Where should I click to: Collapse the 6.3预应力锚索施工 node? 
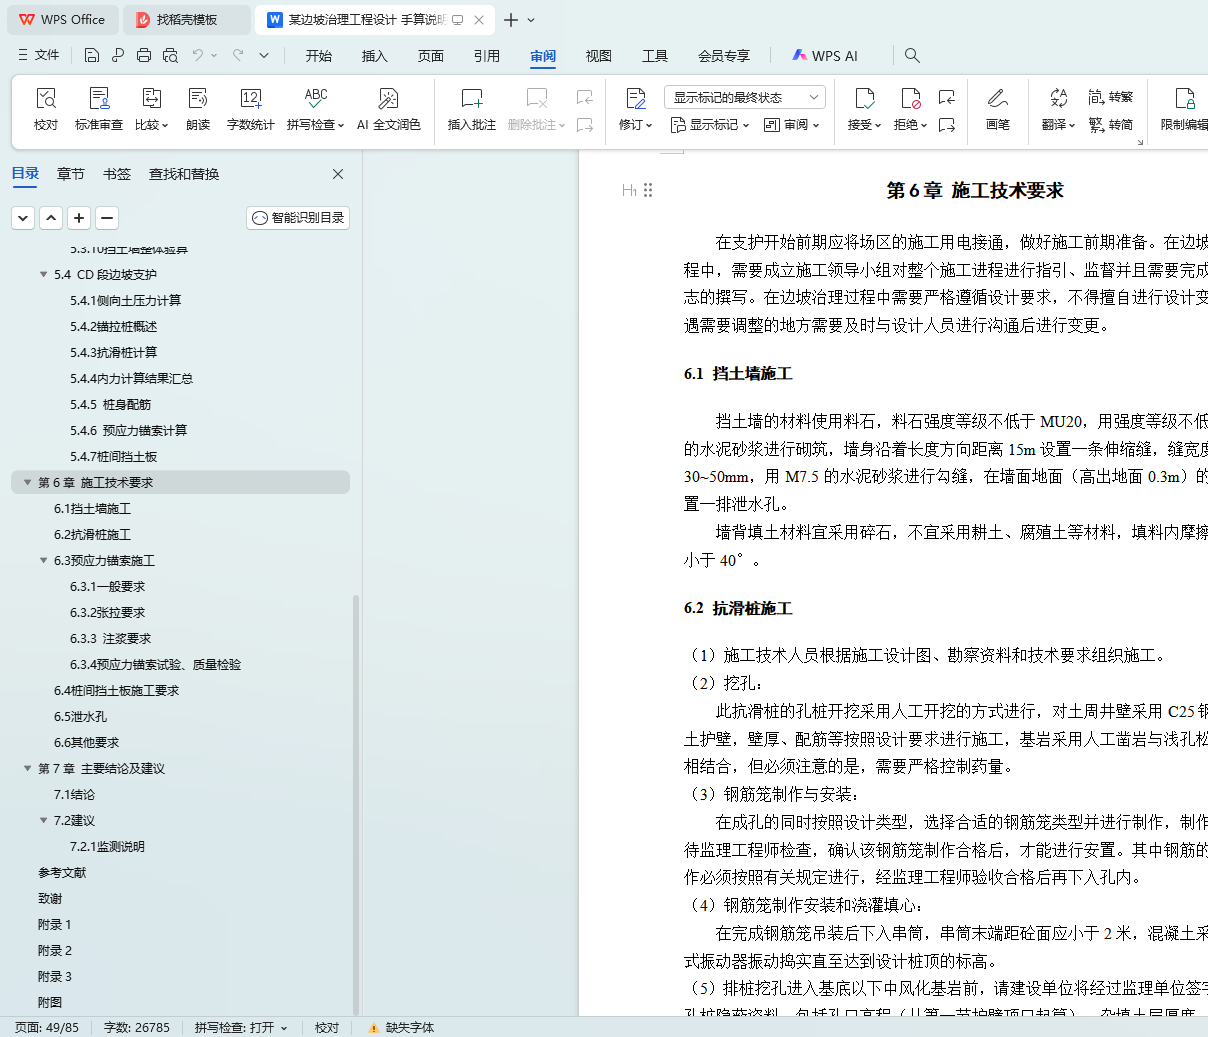click(43, 561)
